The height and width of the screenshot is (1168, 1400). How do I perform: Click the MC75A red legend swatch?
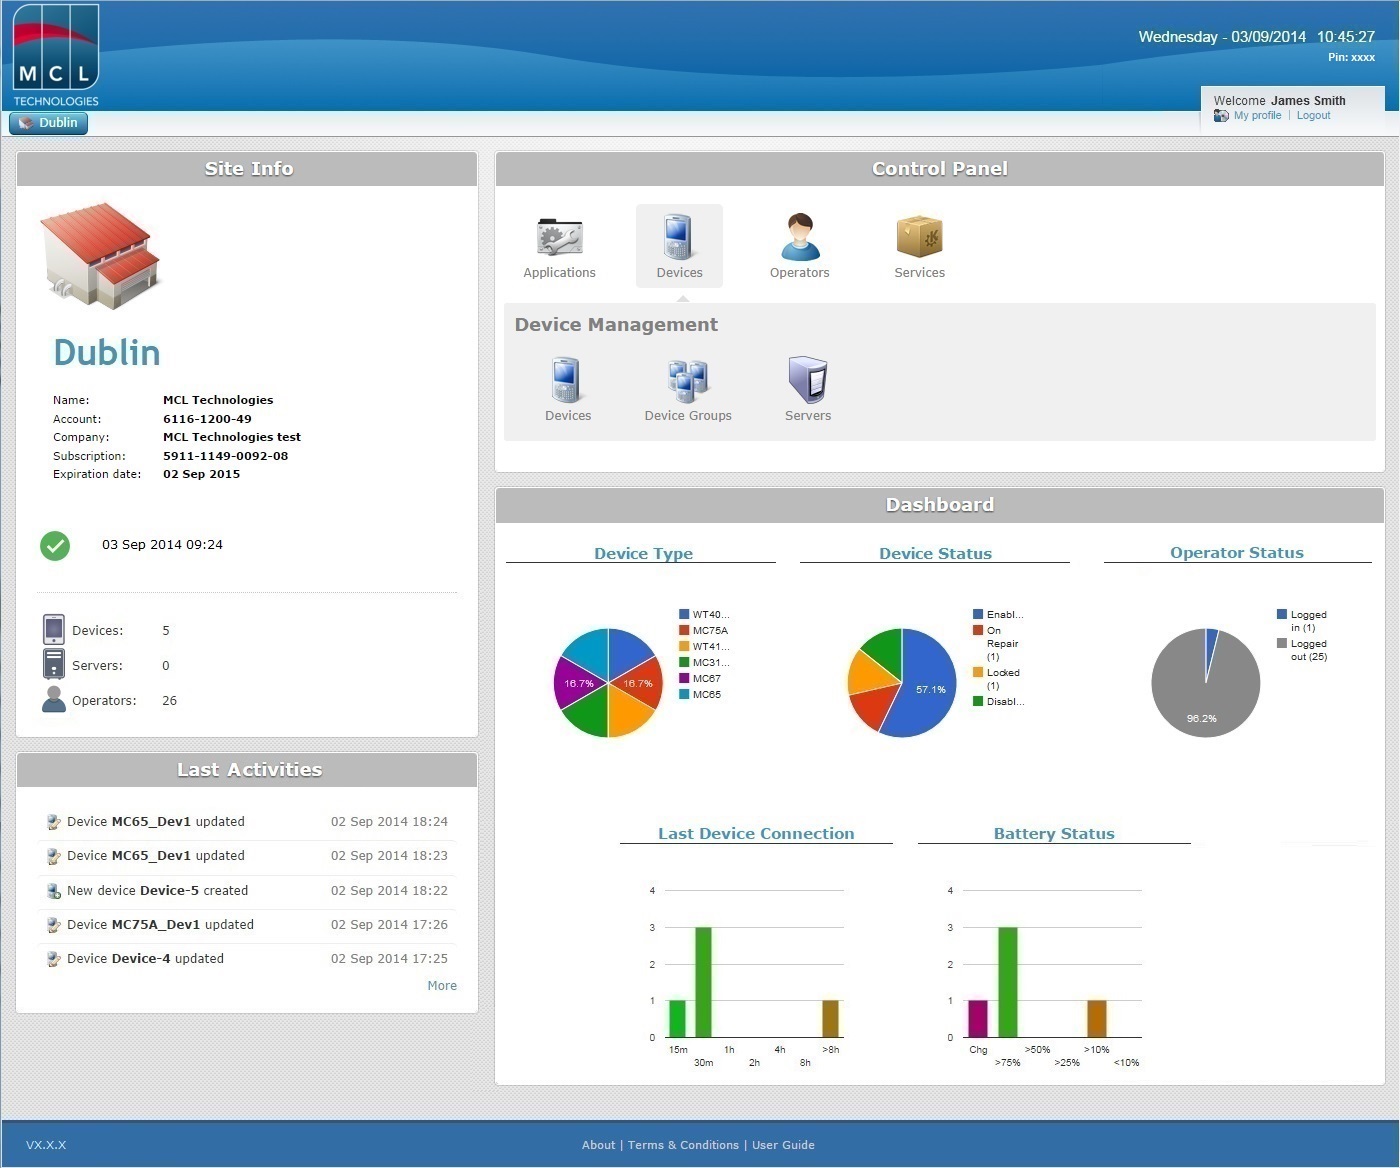click(684, 630)
